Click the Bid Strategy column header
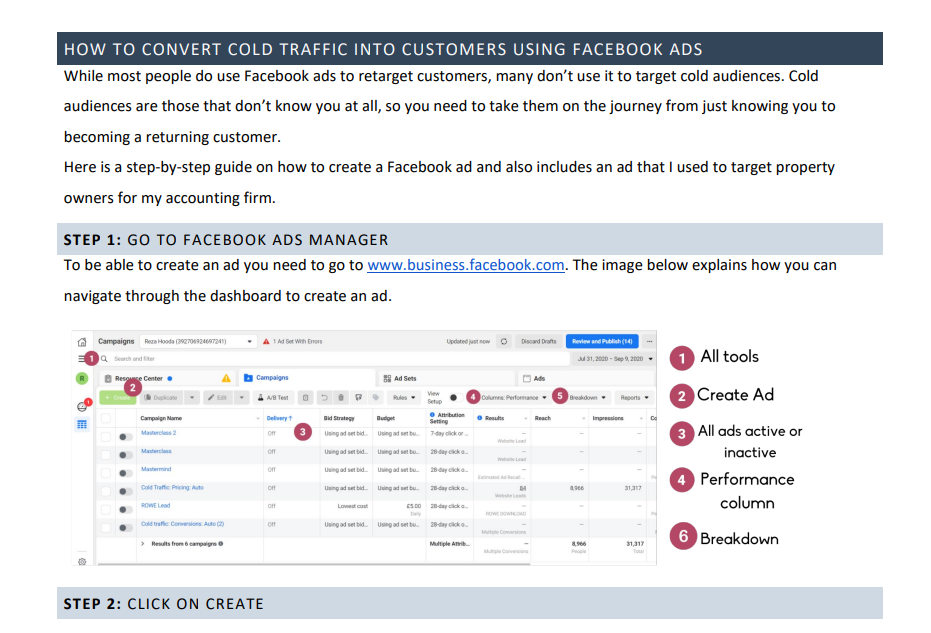931x633 pixels. (339, 418)
